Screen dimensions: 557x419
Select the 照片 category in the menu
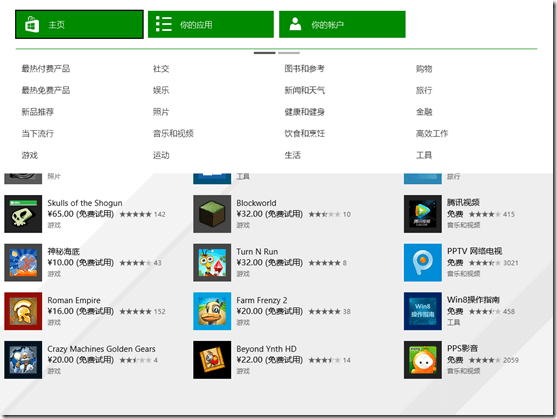161,112
